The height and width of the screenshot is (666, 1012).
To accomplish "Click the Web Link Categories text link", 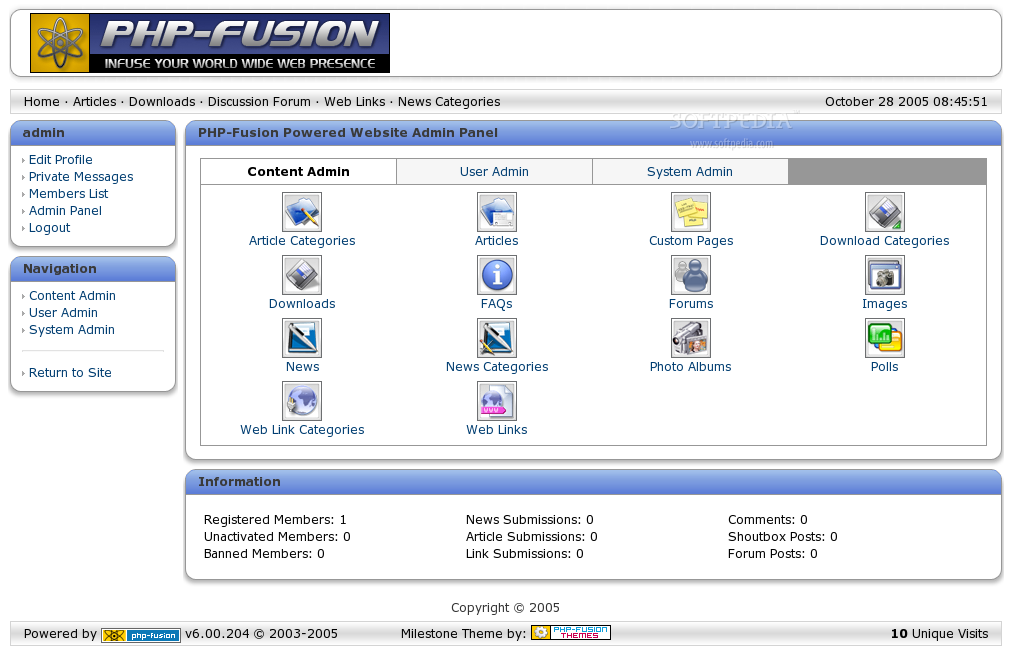I will point(302,430).
